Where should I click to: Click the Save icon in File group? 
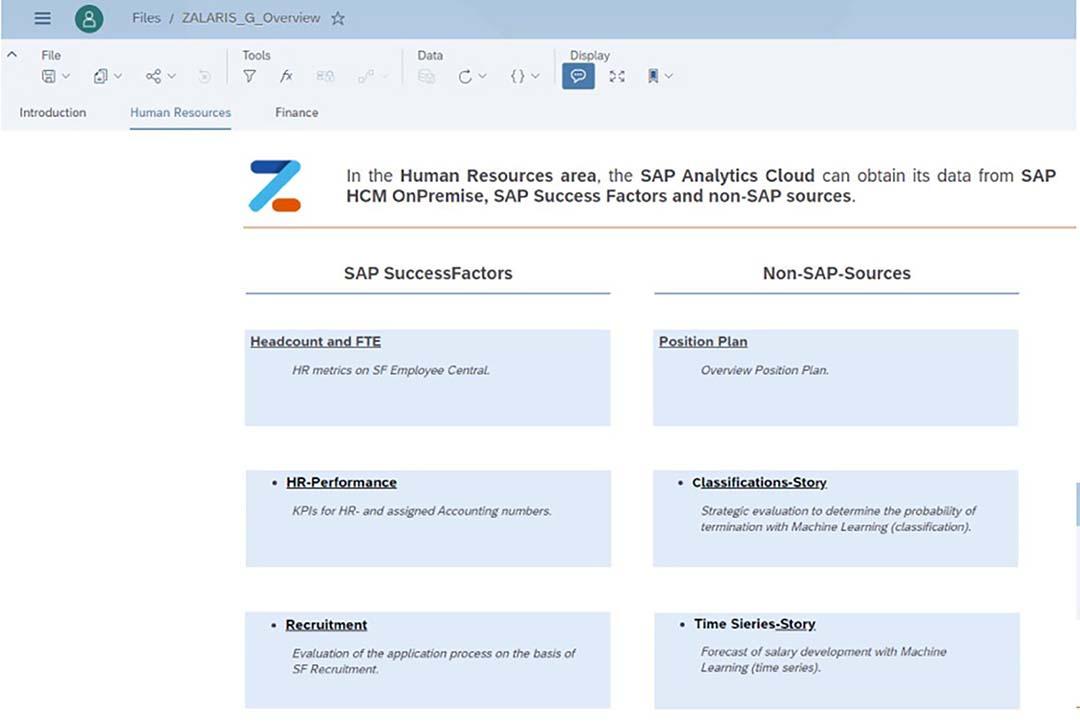49,76
